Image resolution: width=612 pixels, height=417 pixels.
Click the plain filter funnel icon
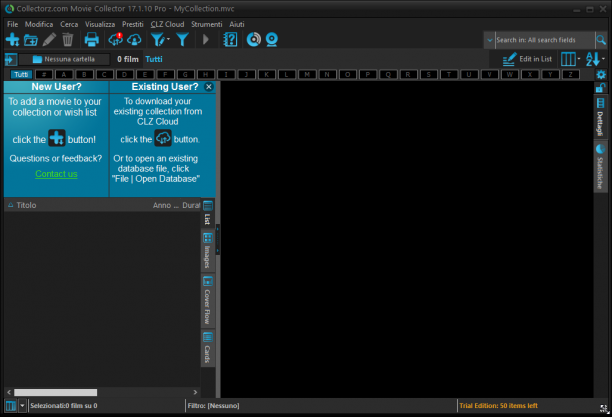[x=182, y=39]
